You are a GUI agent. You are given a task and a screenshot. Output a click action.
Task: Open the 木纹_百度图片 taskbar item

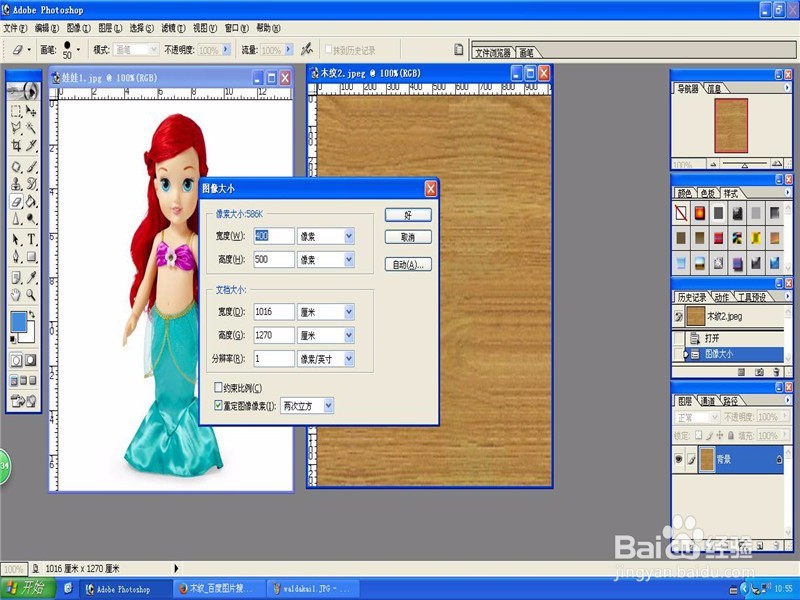220,589
